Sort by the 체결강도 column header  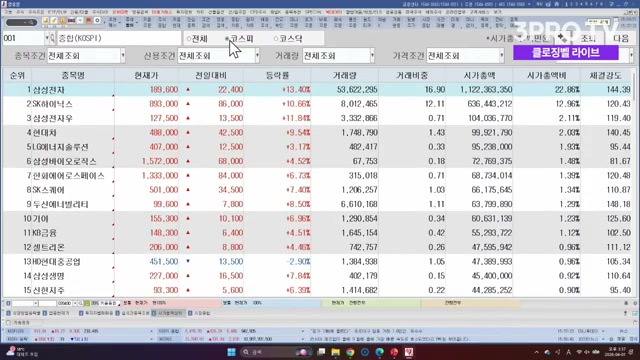[x=606, y=76]
